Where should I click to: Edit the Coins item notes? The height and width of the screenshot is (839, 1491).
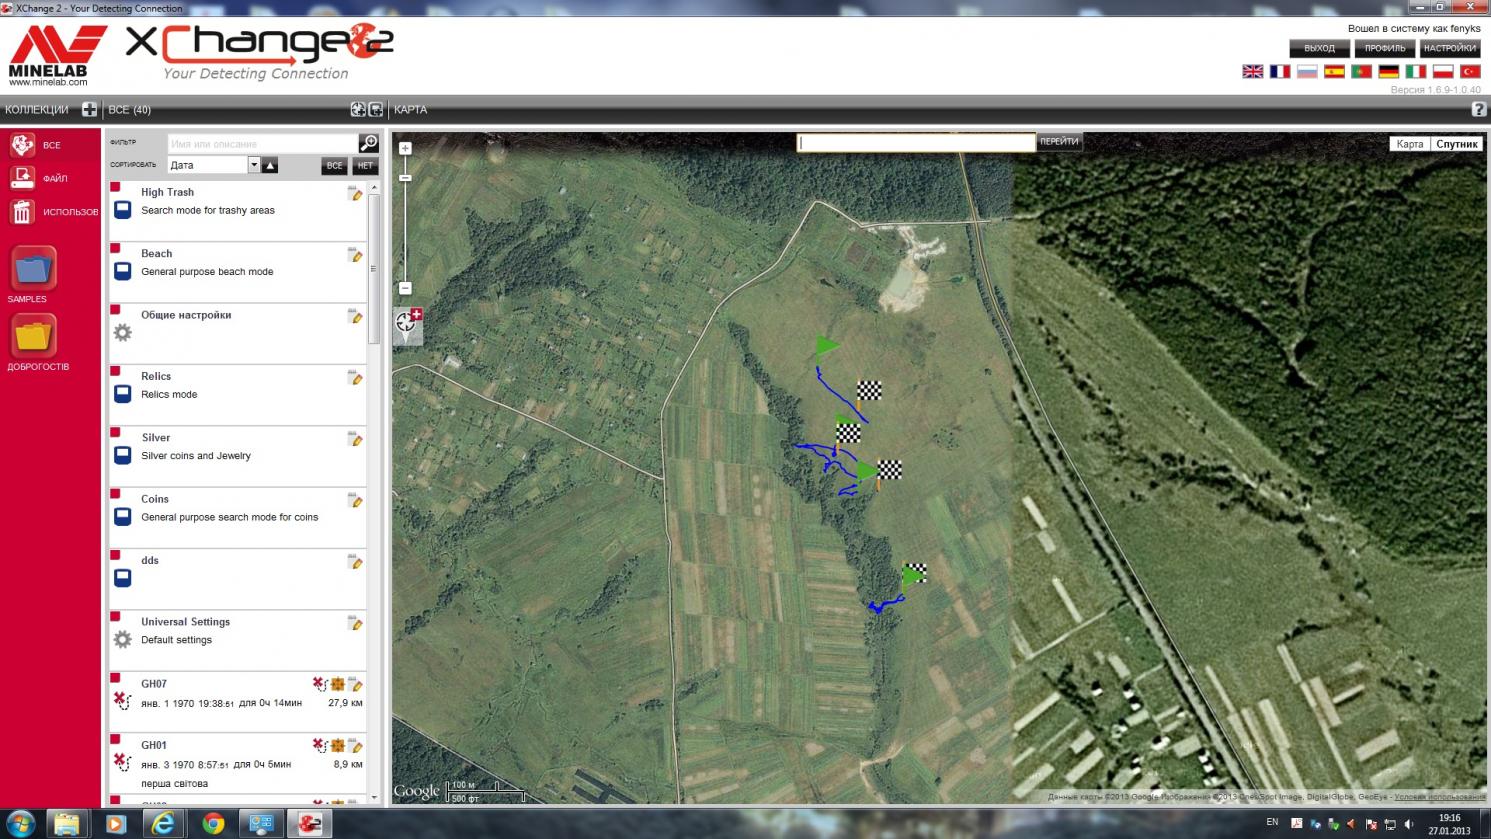coord(355,500)
